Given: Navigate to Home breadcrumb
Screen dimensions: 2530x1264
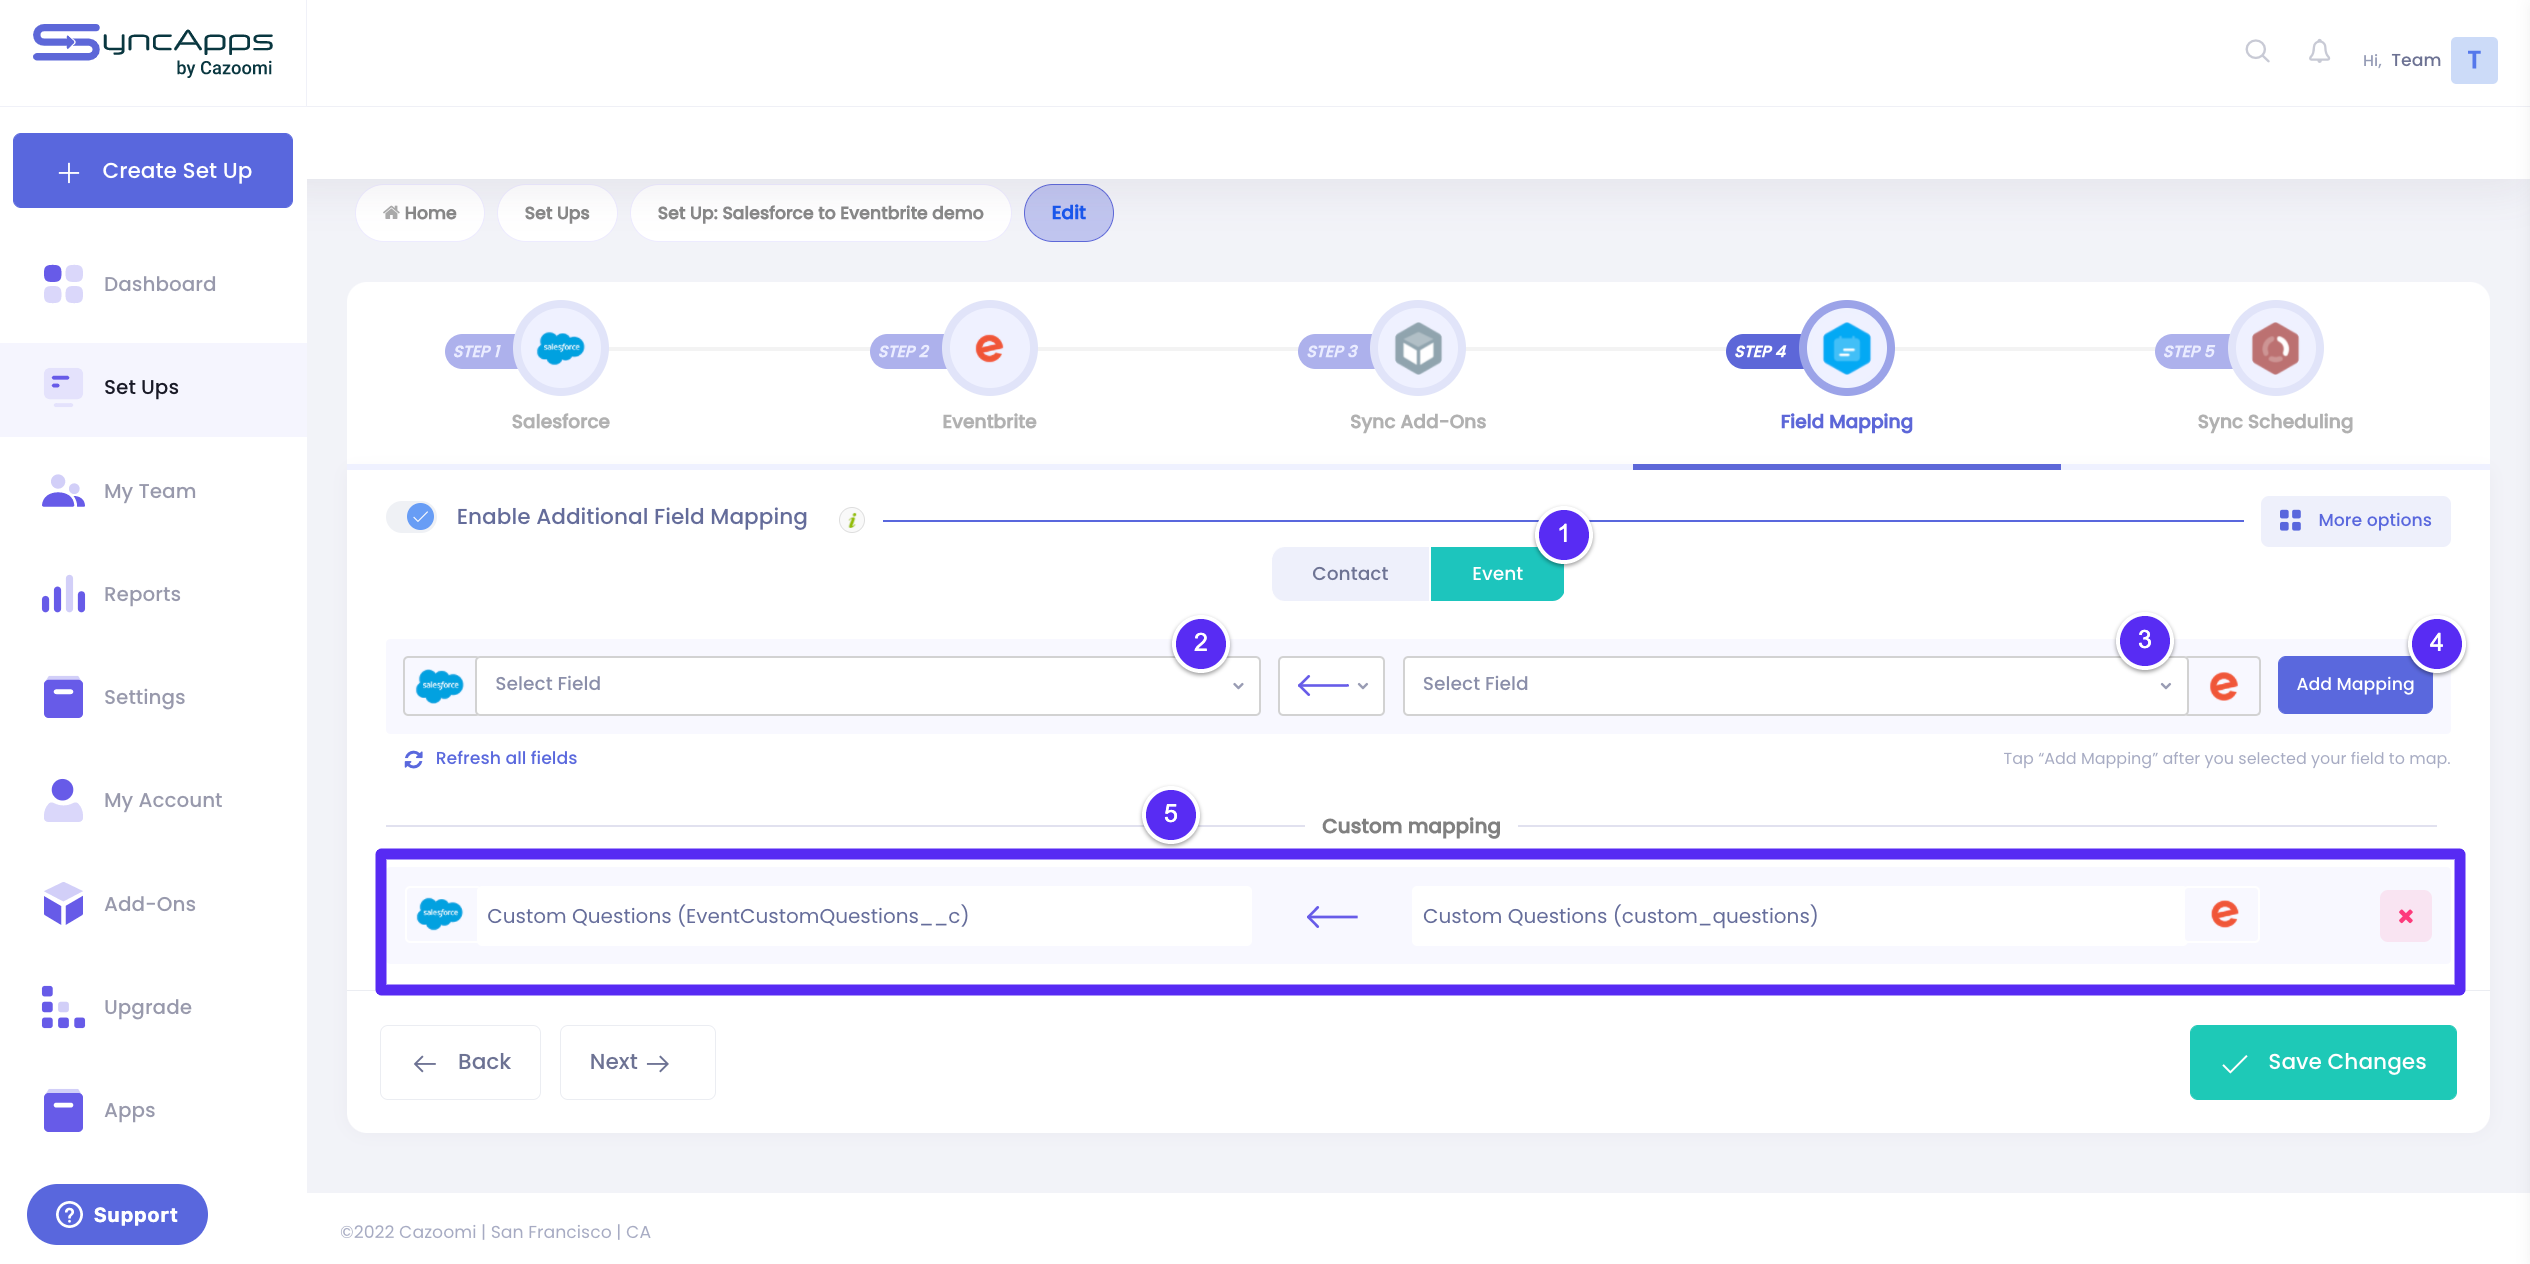Looking at the screenshot, I should click(420, 213).
